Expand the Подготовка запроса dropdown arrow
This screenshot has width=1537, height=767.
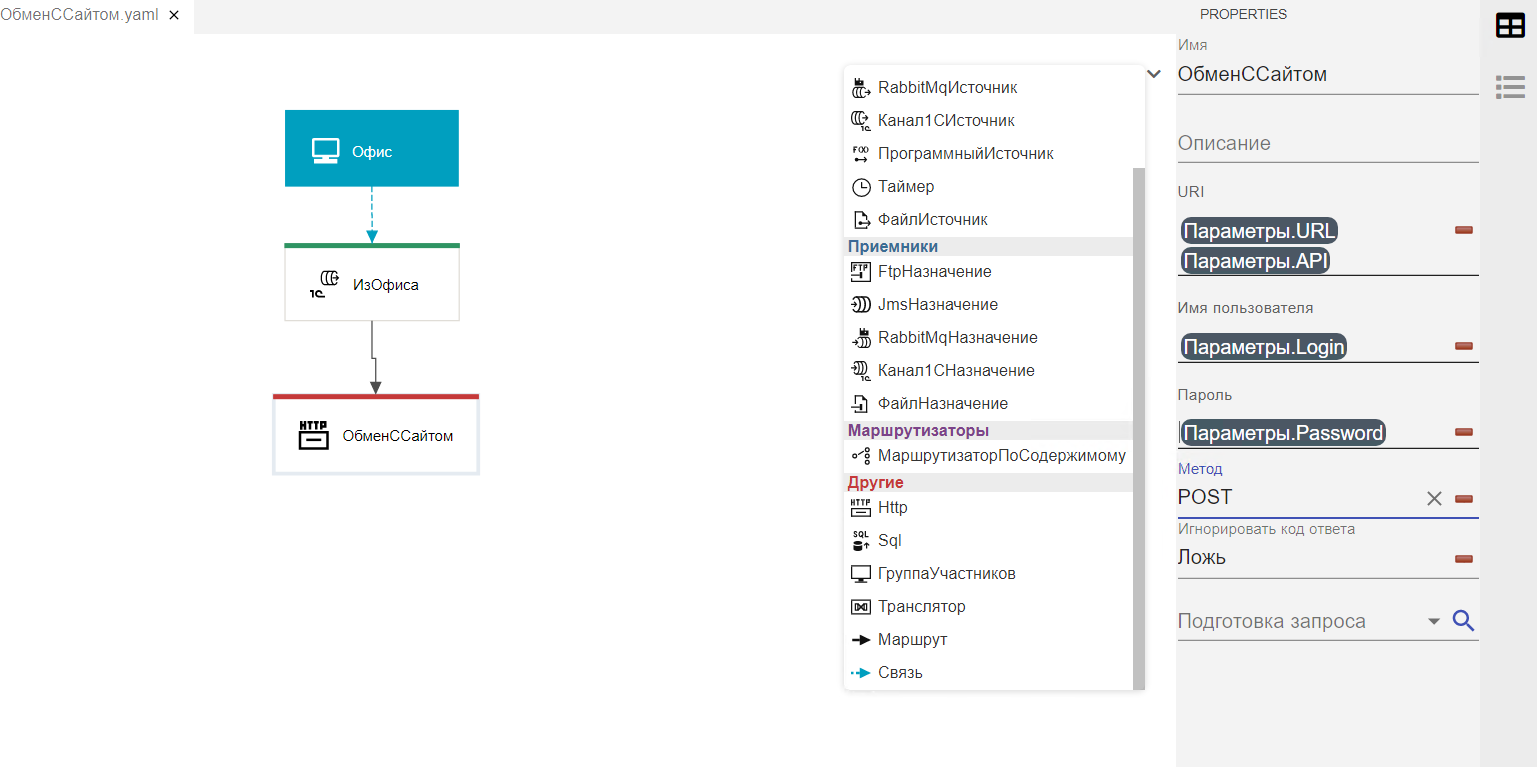(x=1434, y=621)
